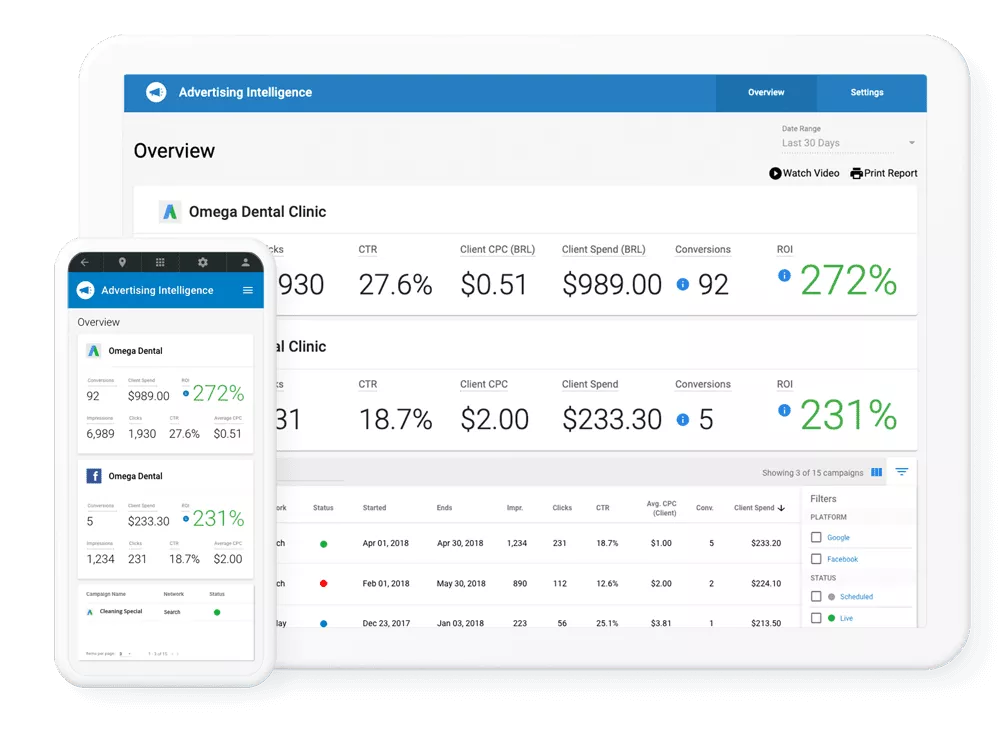Click the Google Ads logo next to Omega Dental Clinic

[x=170, y=211]
